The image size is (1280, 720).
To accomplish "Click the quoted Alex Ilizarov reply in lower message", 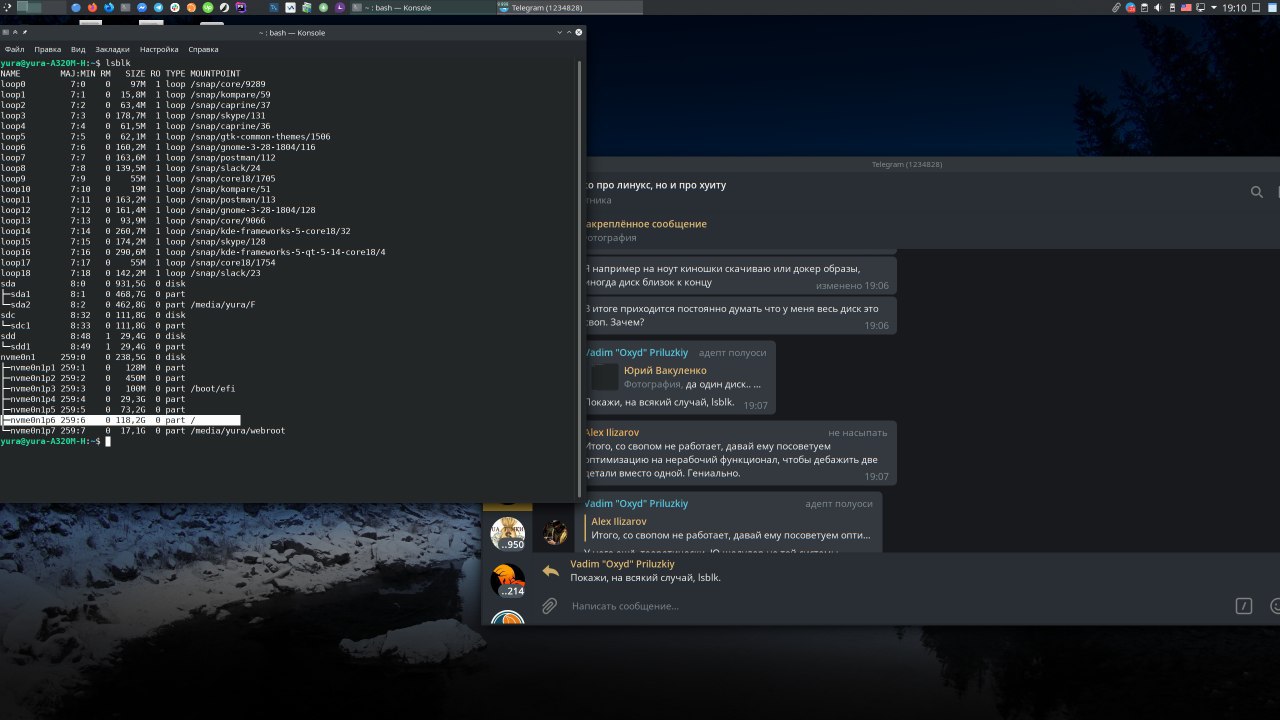I will click(730, 528).
